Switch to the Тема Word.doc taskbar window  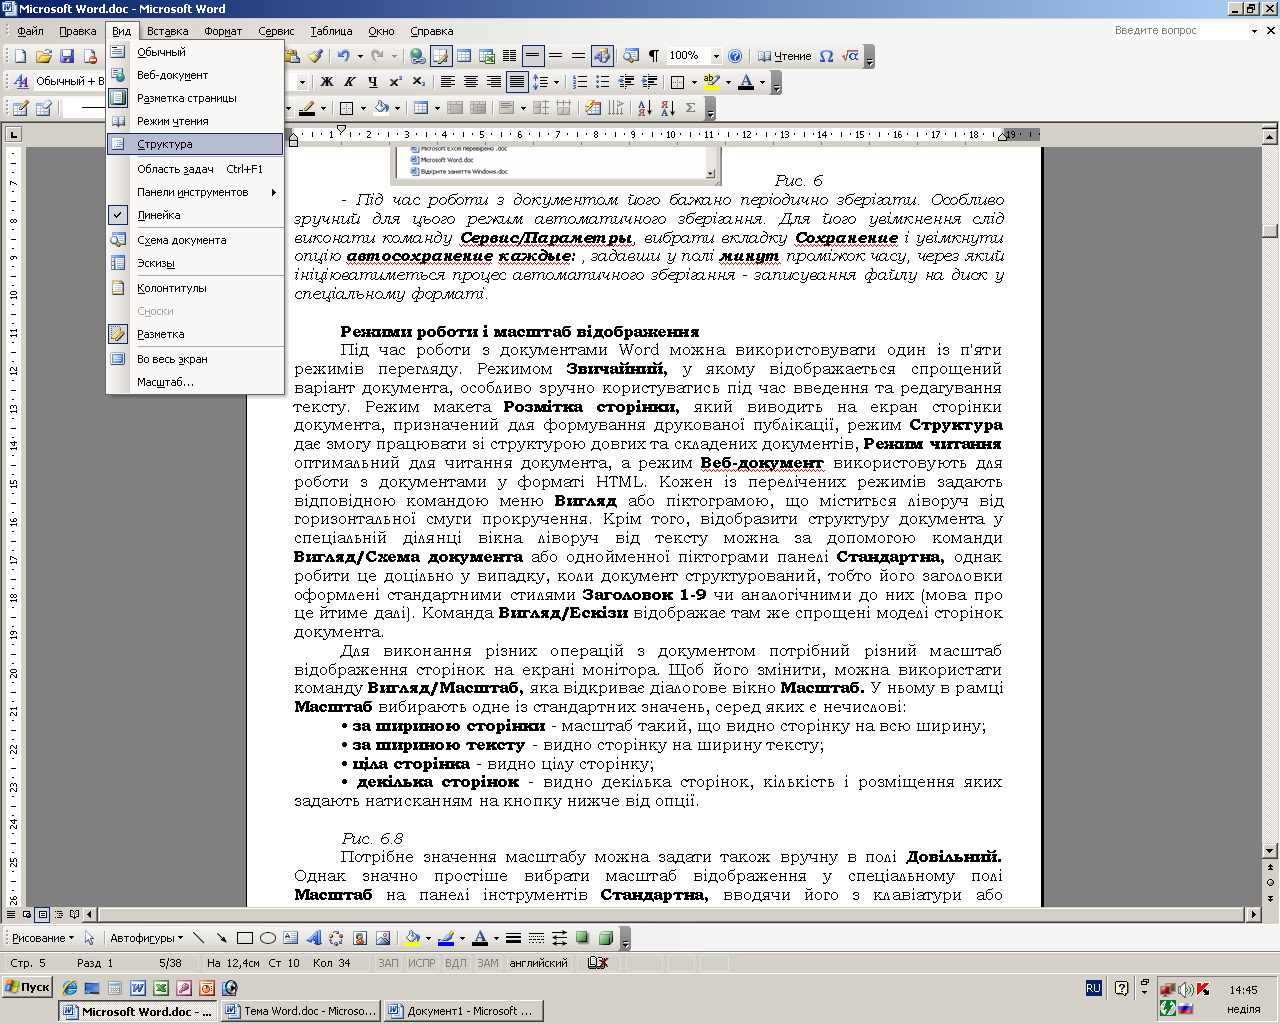300,1011
